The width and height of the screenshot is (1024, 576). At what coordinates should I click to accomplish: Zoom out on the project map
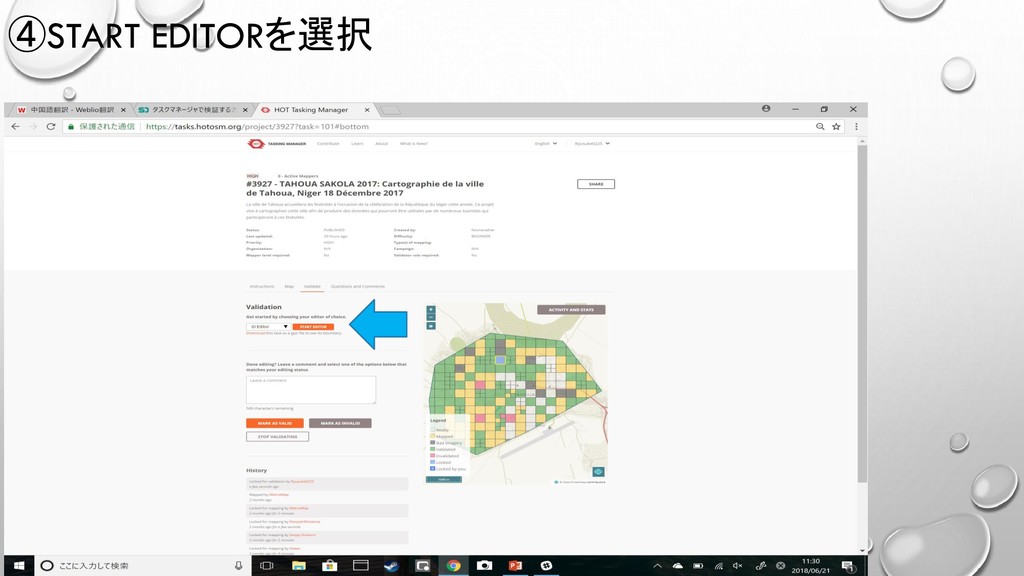tap(430, 317)
